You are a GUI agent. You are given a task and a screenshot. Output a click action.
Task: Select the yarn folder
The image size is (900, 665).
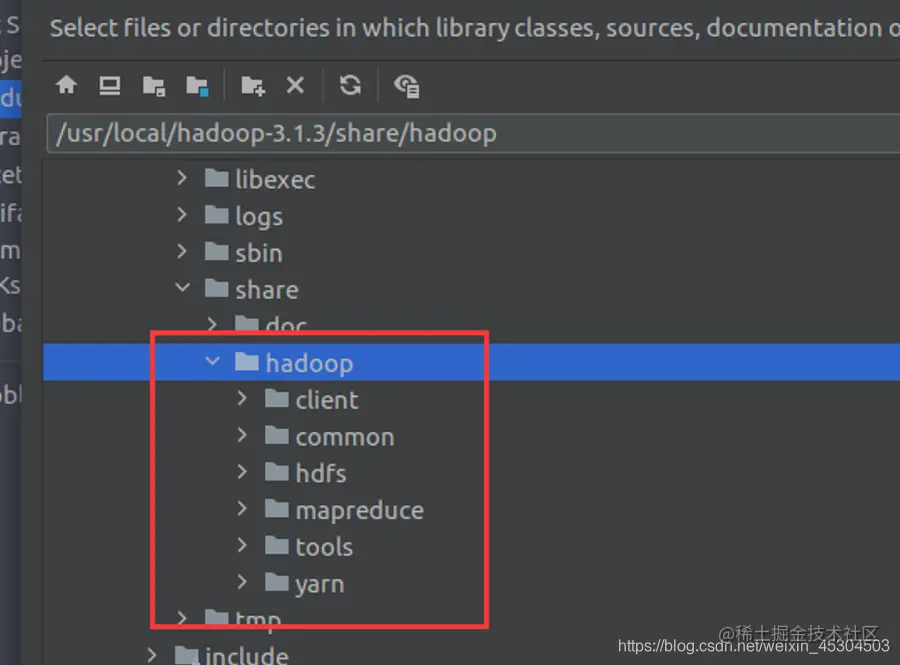pos(305,584)
